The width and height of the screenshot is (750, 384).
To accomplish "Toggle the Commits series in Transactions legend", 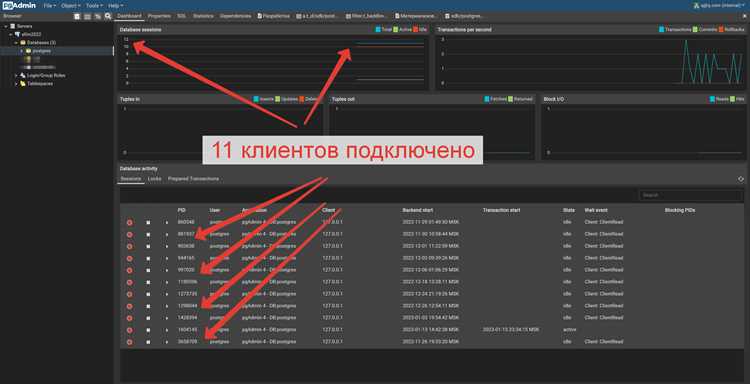I will pyautogui.click(x=705, y=30).
